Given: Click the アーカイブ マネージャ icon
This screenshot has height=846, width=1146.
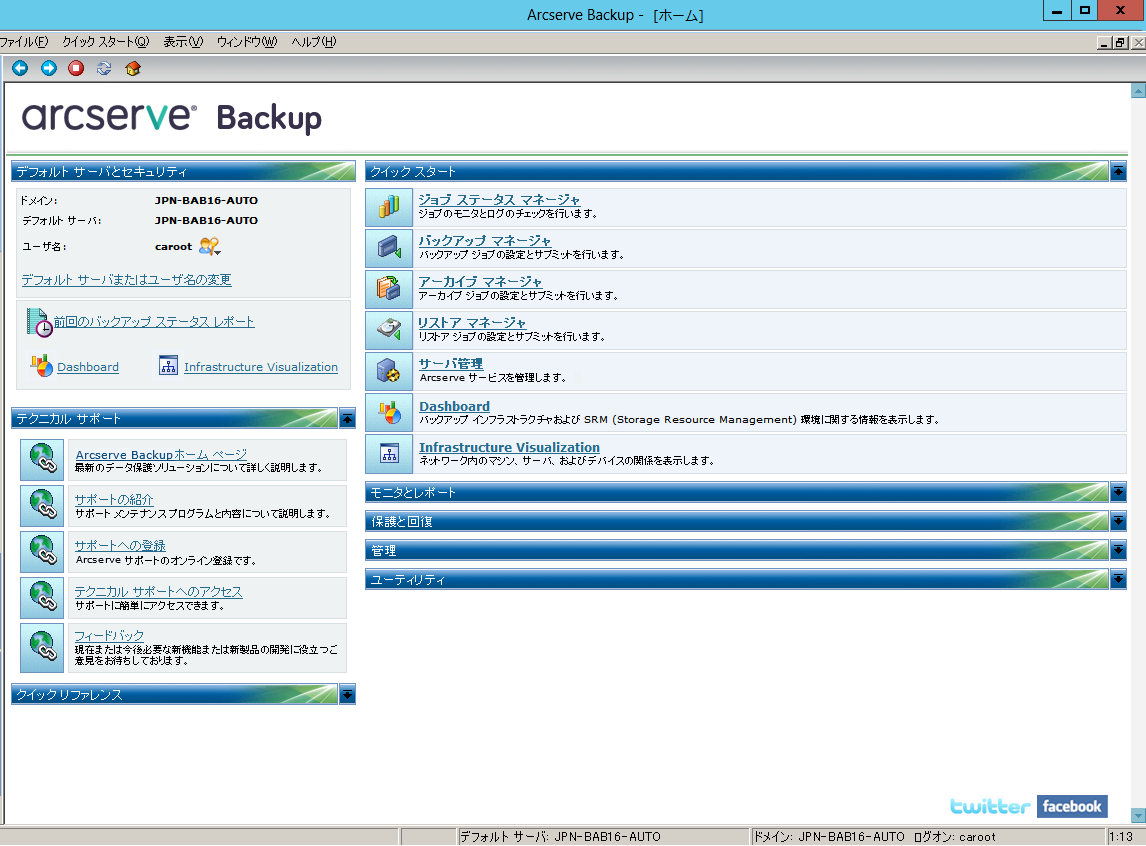Looking at the screenshot, I should click(x=389, y=289).
